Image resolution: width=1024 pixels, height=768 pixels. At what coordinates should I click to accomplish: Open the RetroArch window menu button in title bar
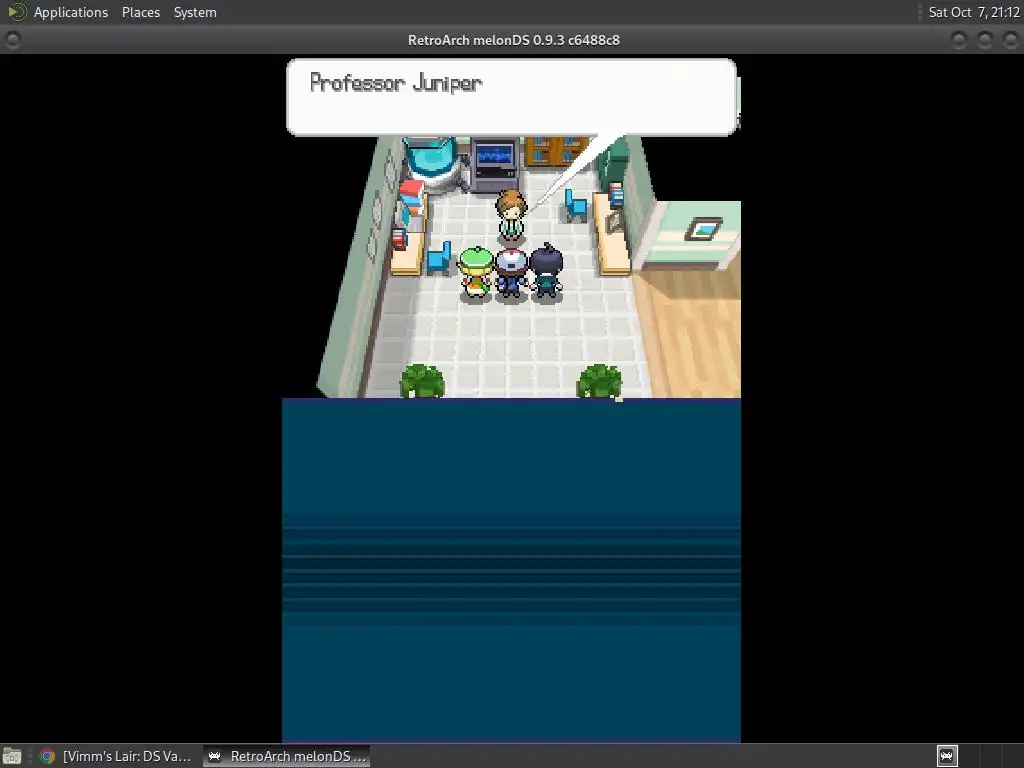point(12,40)
